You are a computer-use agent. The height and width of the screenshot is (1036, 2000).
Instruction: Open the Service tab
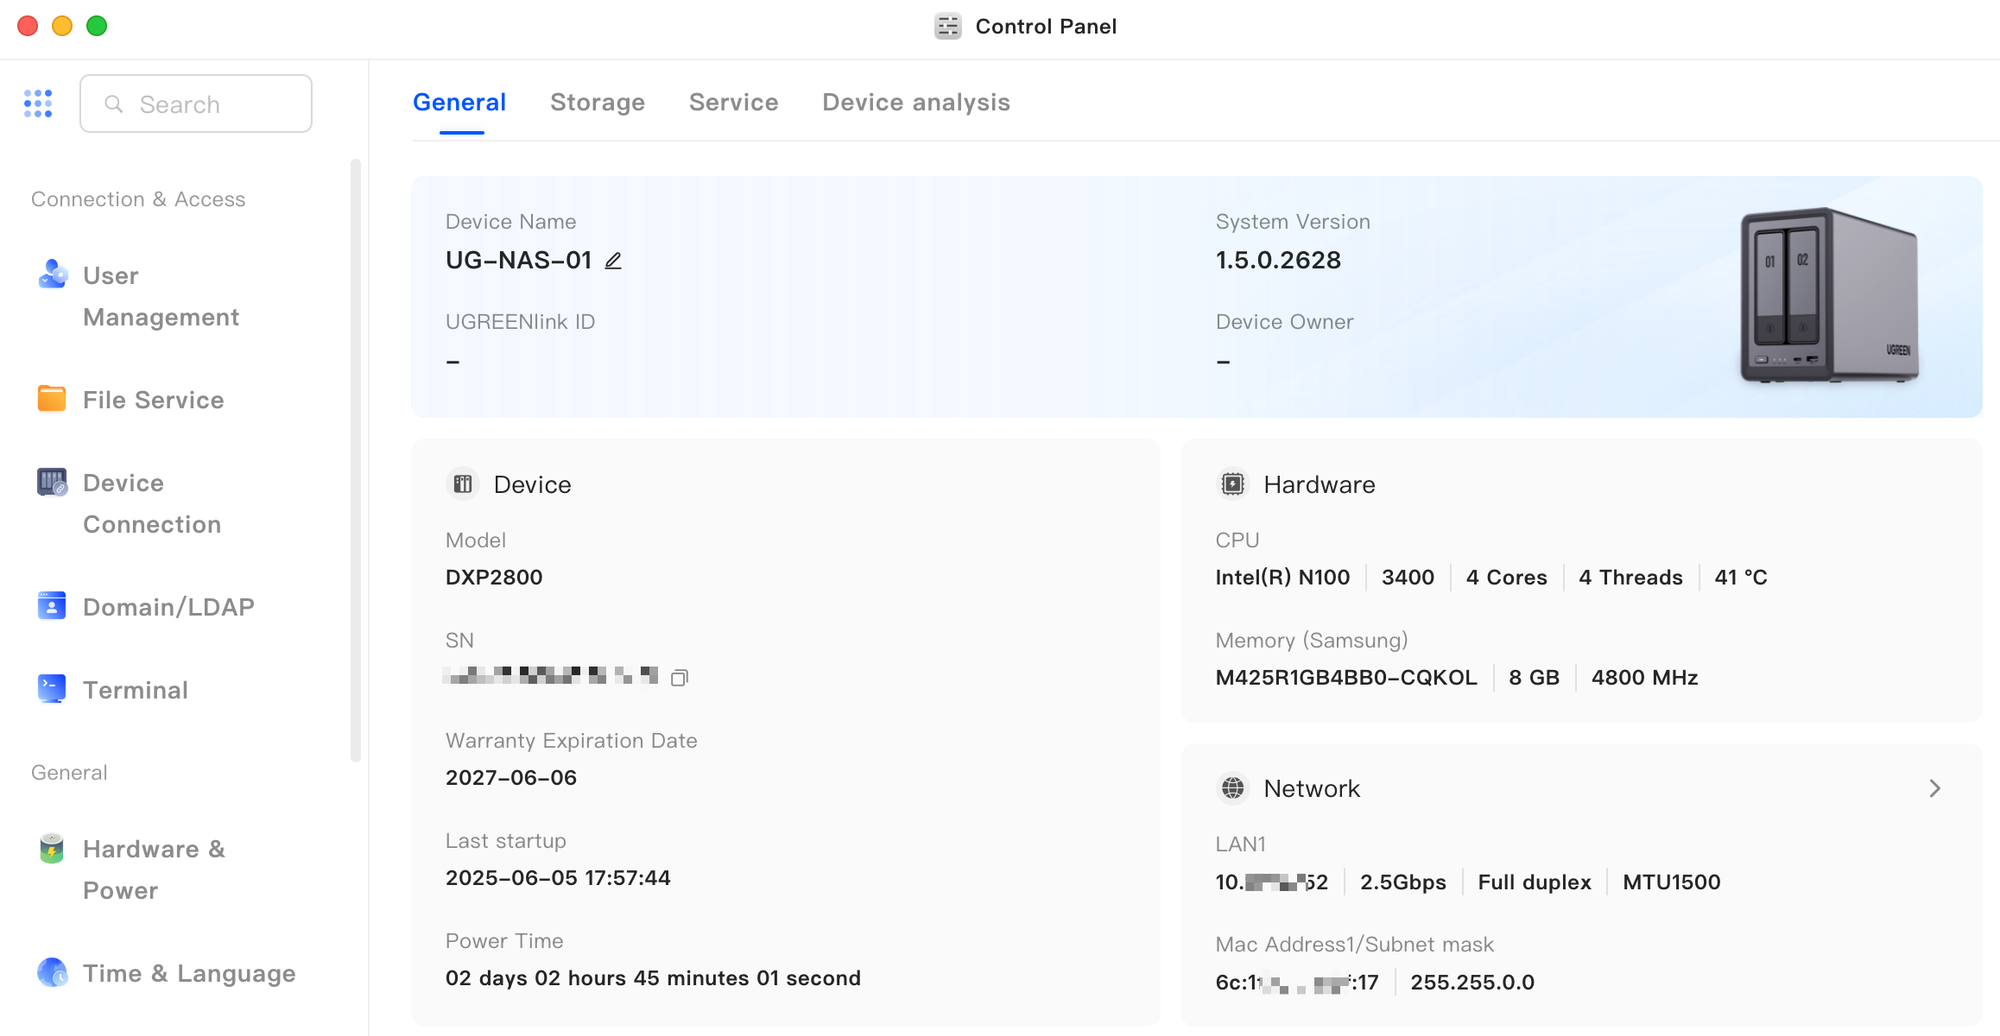pyautogui.click(x=734, y=102)
